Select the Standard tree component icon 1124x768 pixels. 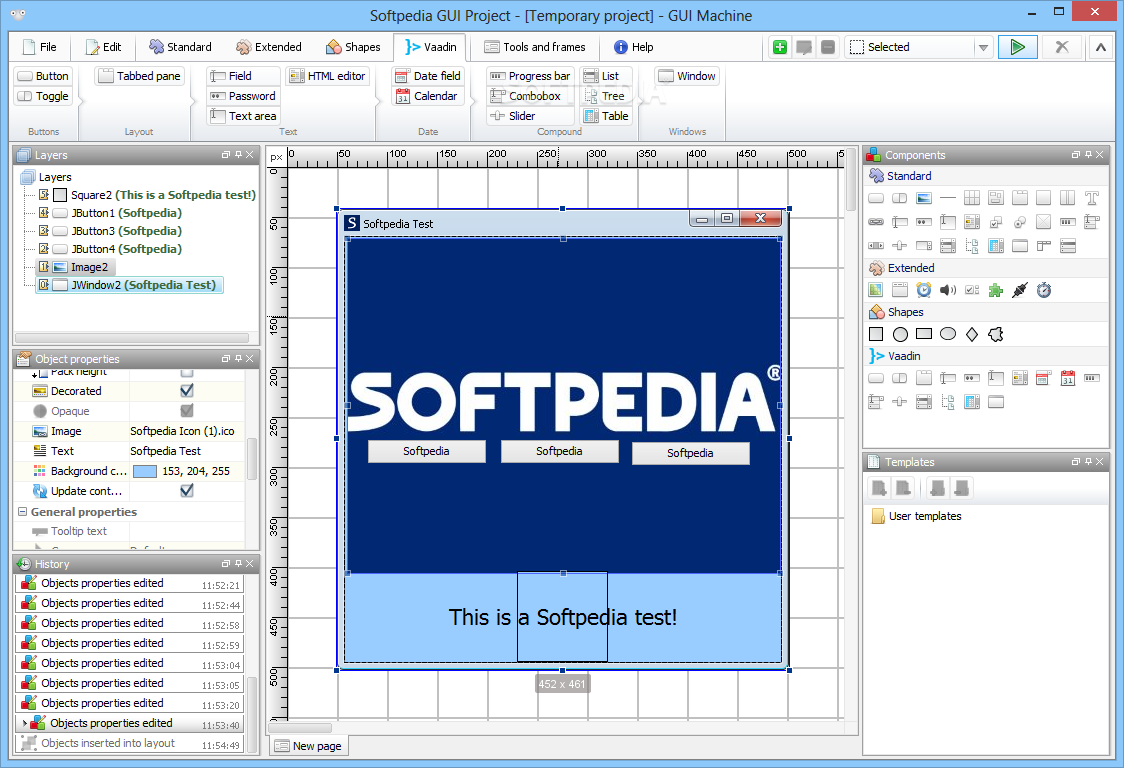(x=972, y=246)
